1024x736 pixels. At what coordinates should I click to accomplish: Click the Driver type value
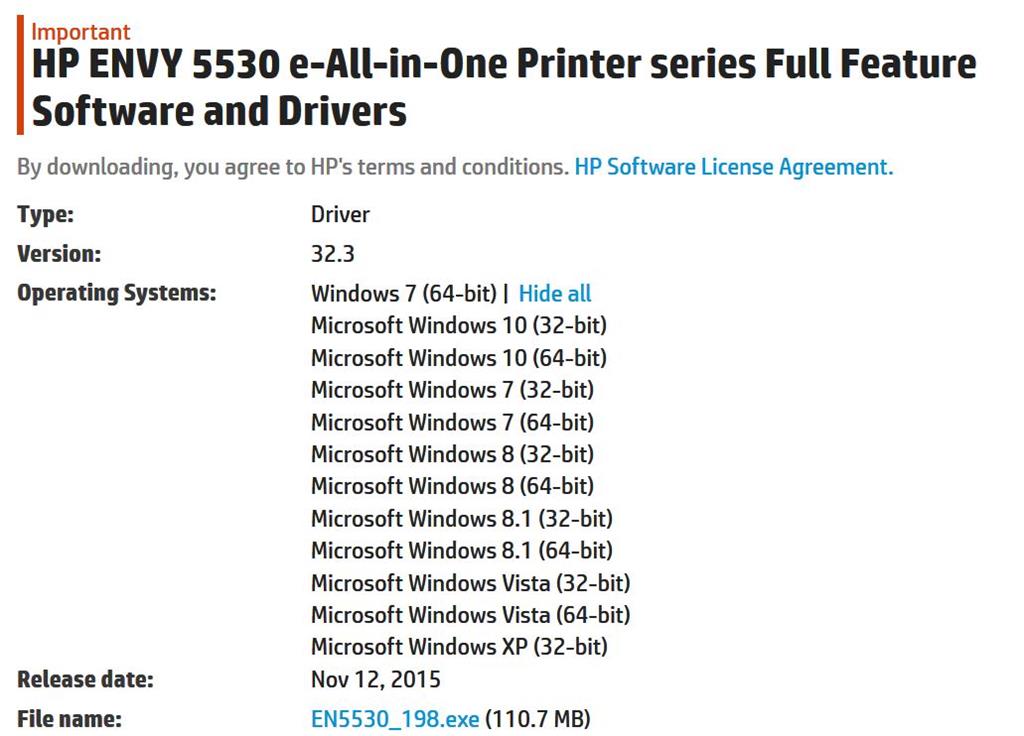point(340,214)
